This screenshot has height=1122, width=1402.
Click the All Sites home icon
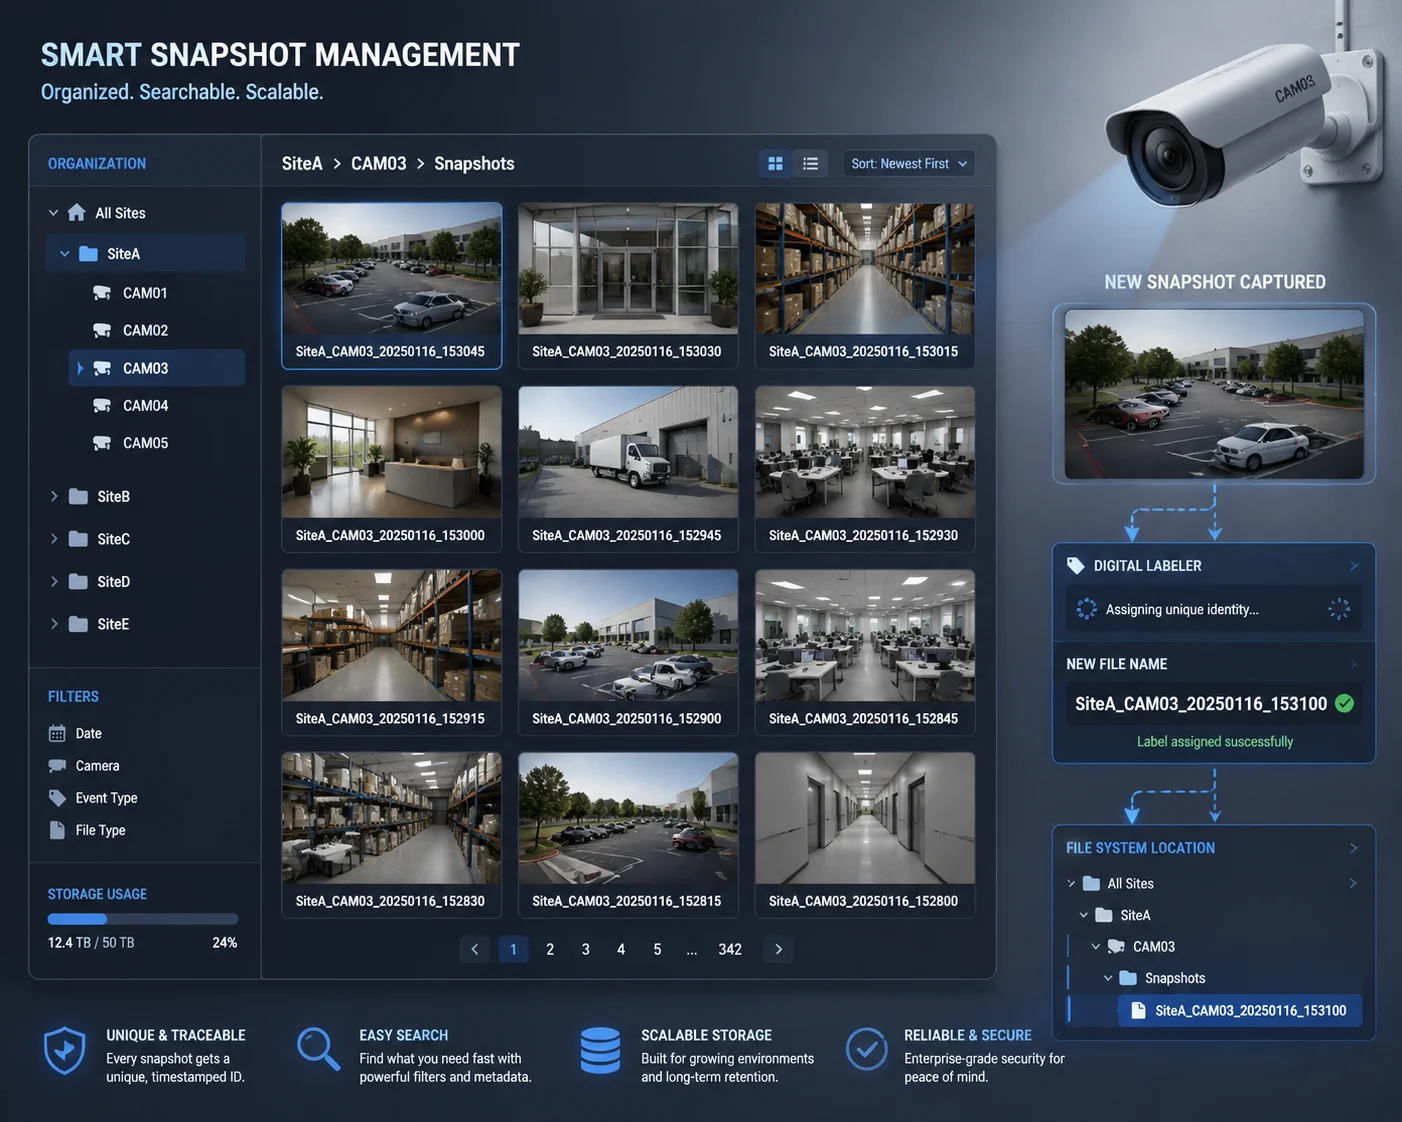[x=77, y=212]
